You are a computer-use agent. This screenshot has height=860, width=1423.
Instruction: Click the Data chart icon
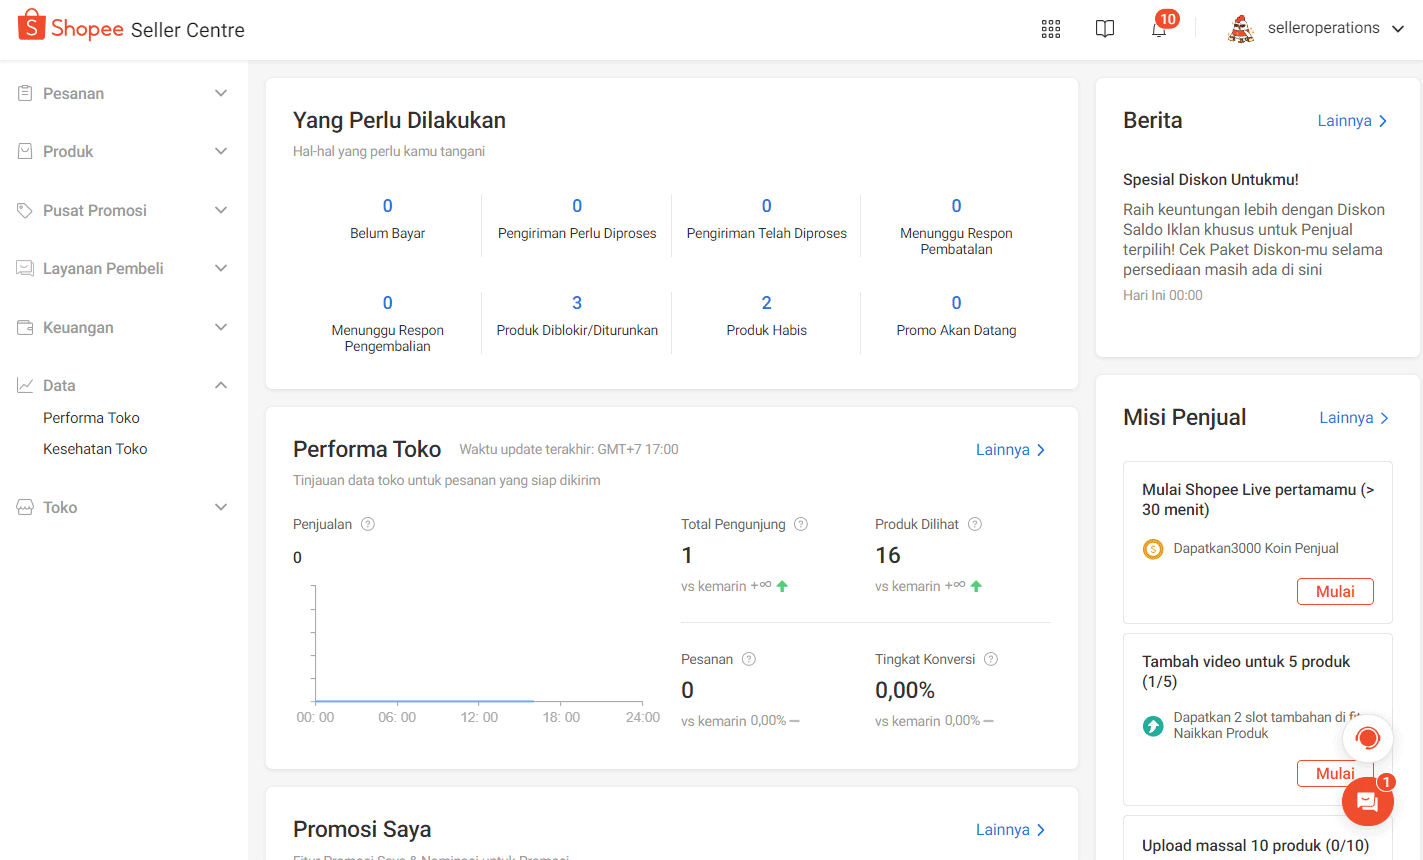click(25, 385)
